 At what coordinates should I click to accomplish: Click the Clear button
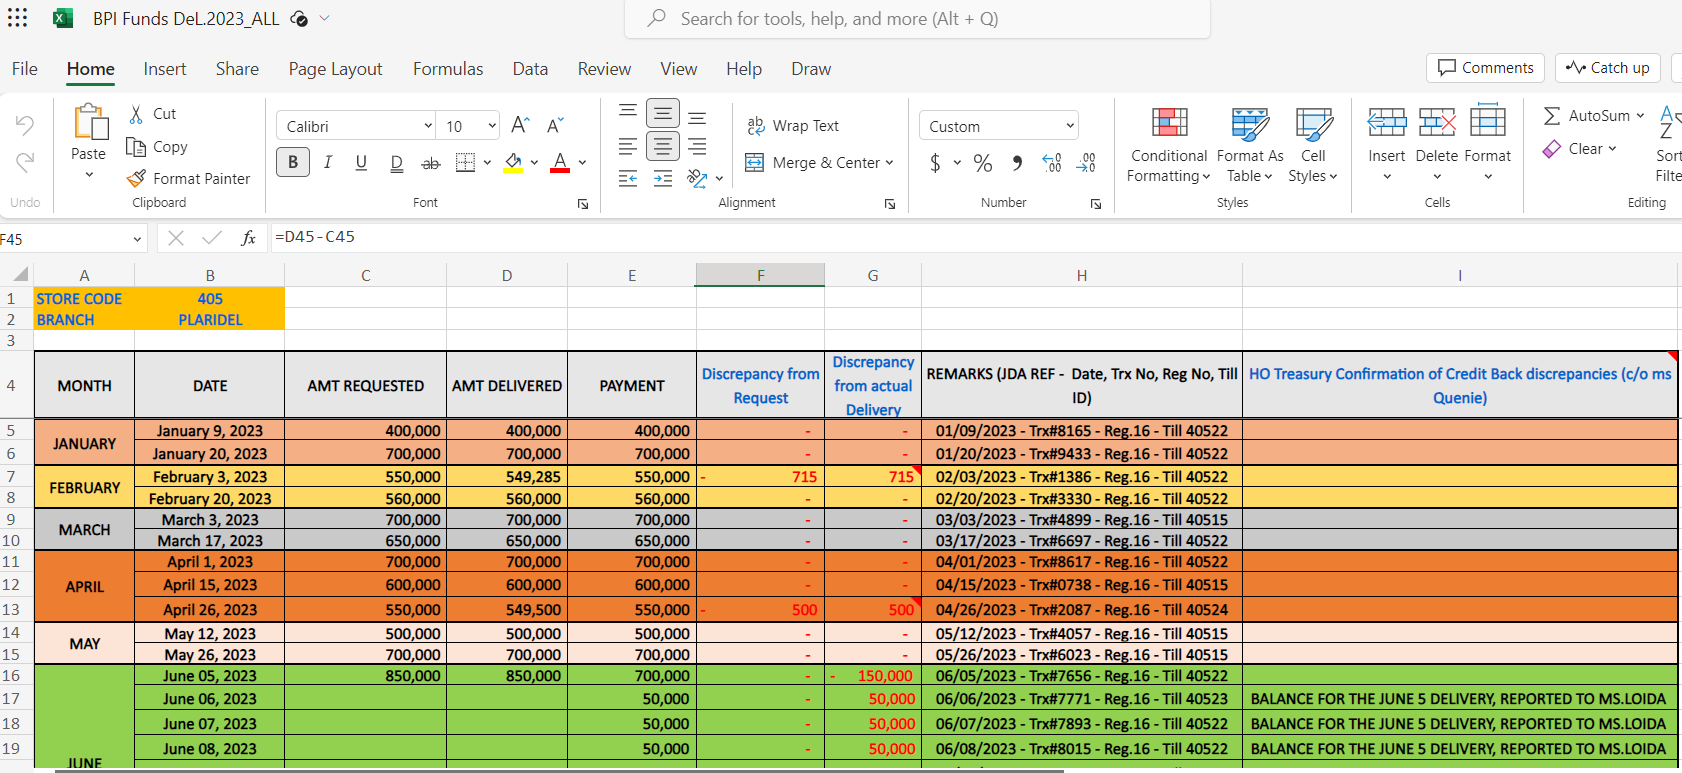pos(1579,149)
